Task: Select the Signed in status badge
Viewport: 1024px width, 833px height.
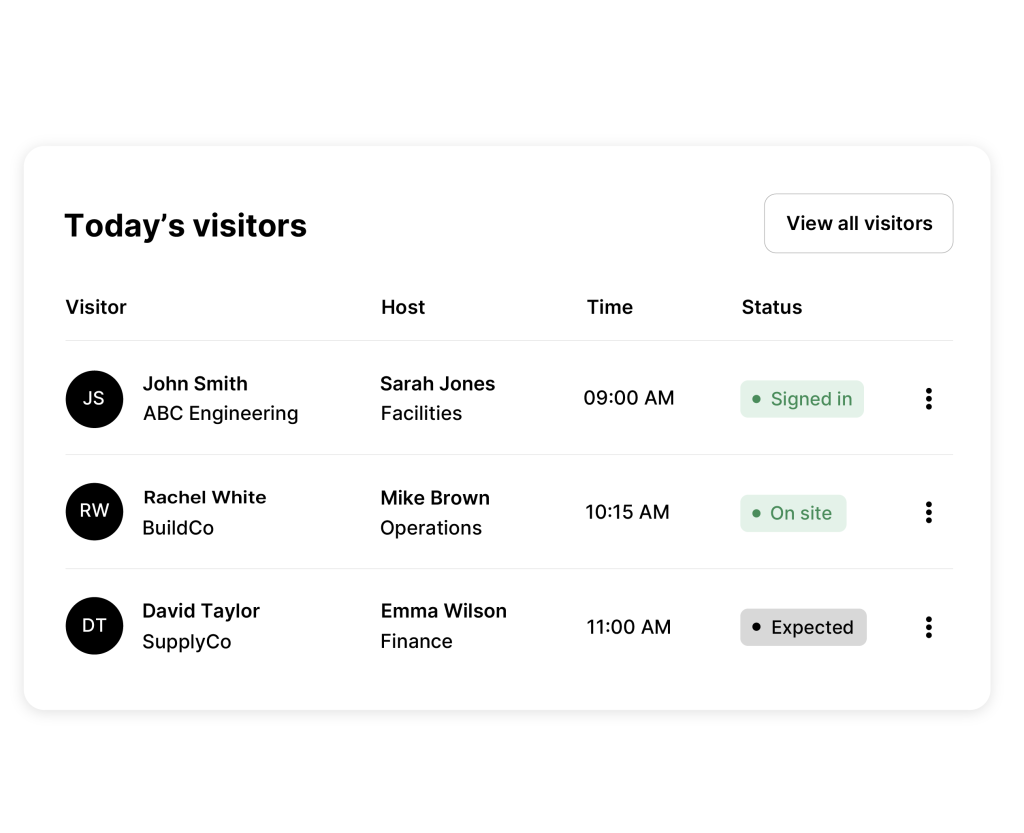Action: (x=801, y=399)
